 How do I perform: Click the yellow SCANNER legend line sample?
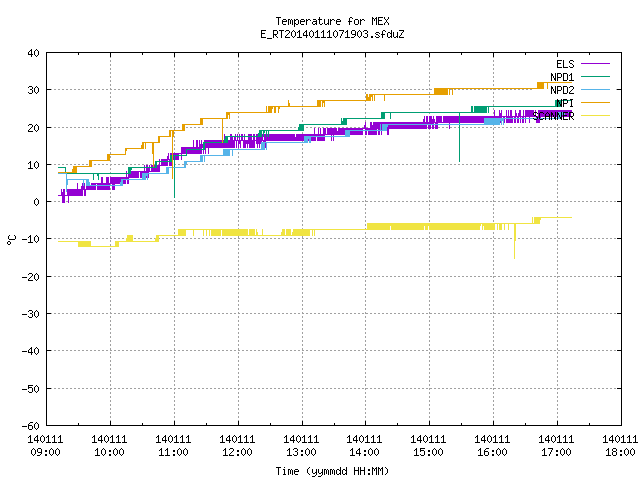(x=595, y=116)
